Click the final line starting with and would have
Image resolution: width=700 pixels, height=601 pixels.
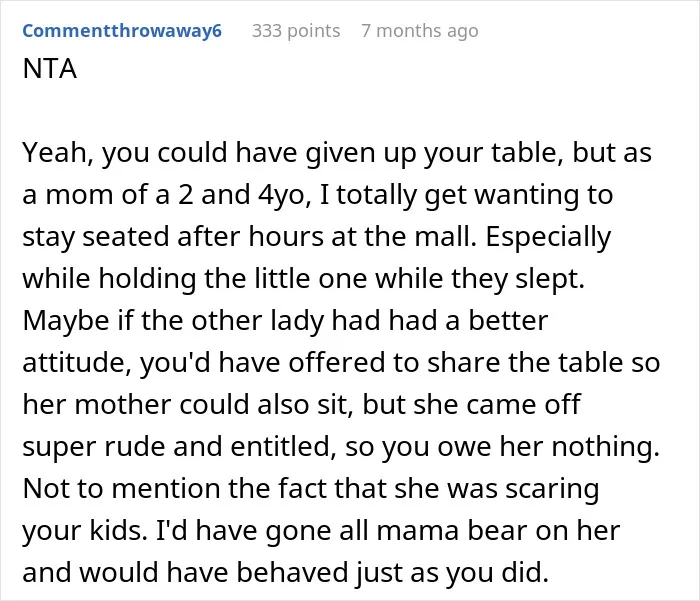coord(285,573)
